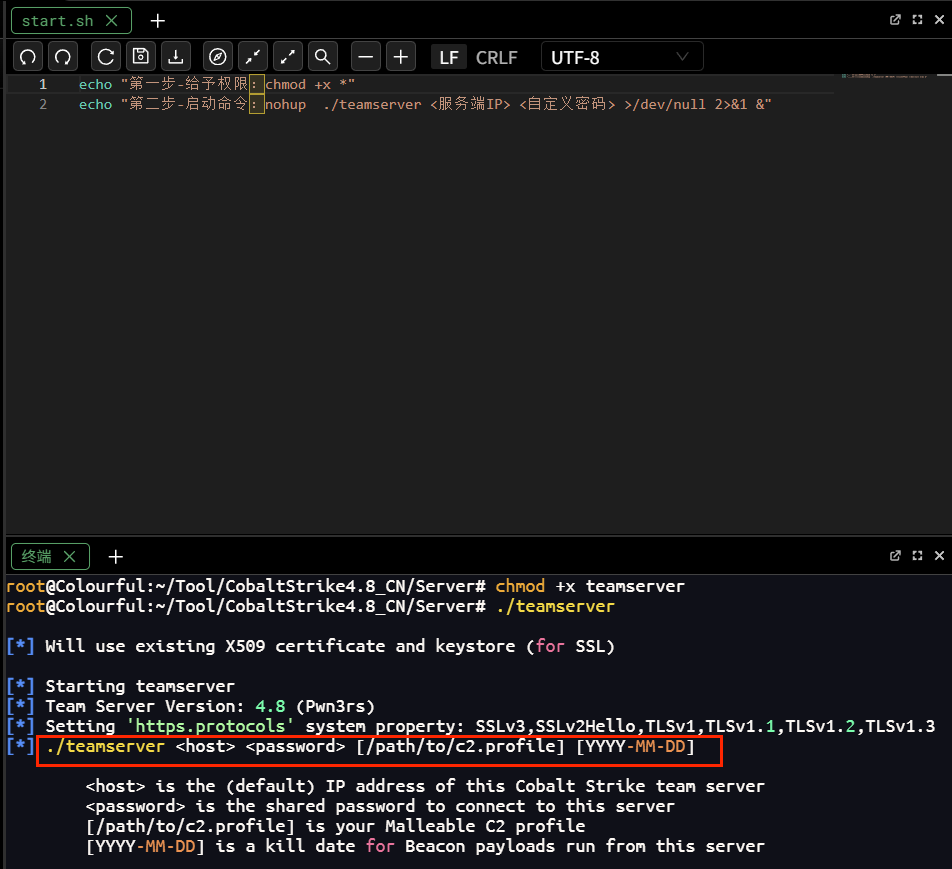
Task: Click 'Team Server Version: 4.8 (Pwn3rs)' line
Action: tap(209, 706)
